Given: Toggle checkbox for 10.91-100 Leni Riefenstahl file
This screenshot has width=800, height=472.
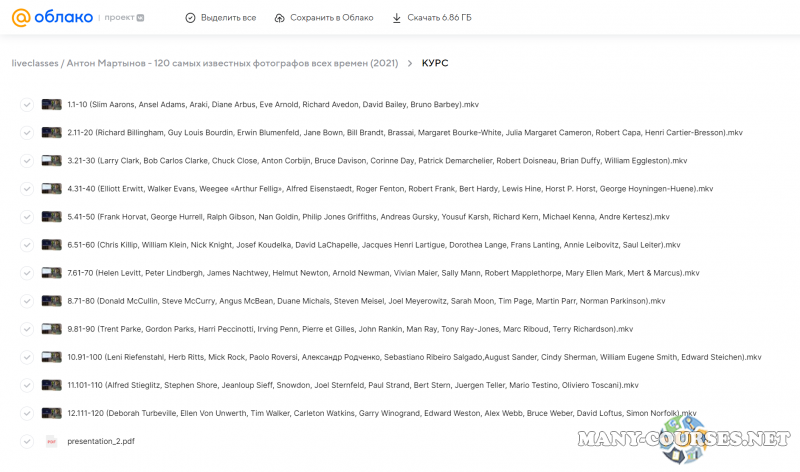Looking at the screenshot, I should click(27, 357).
